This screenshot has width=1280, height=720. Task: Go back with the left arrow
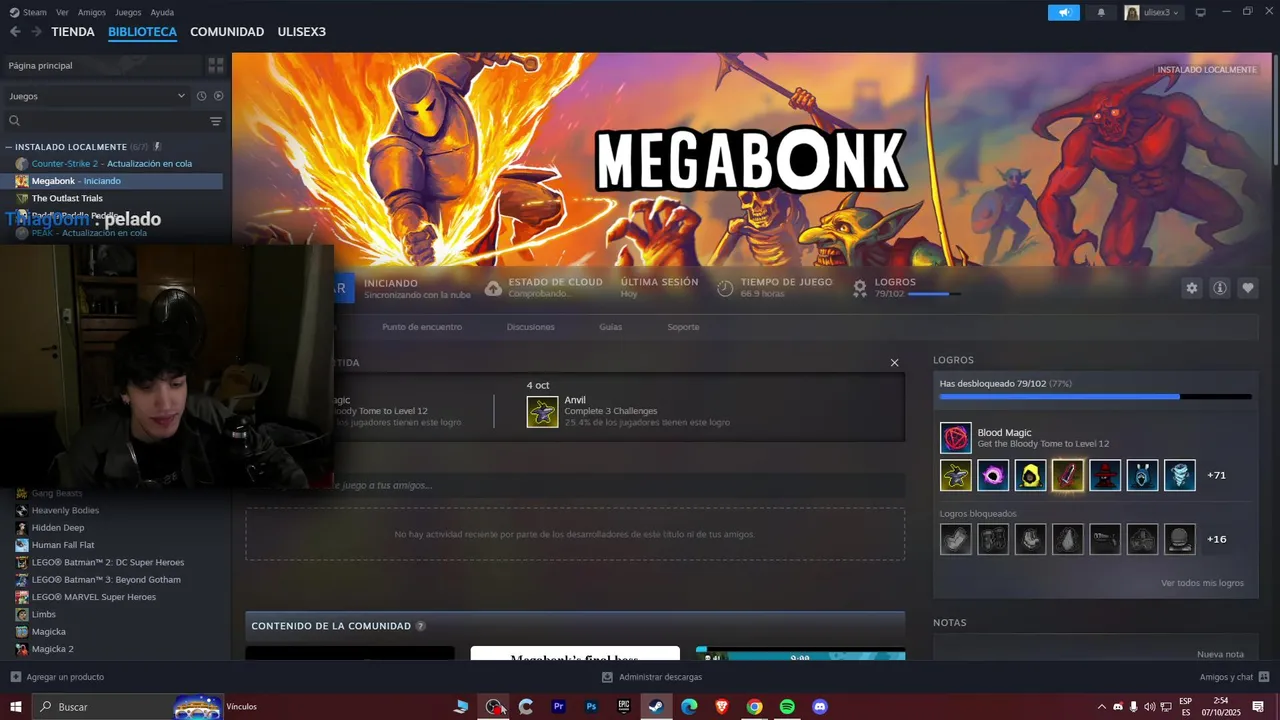click(15, 32)
